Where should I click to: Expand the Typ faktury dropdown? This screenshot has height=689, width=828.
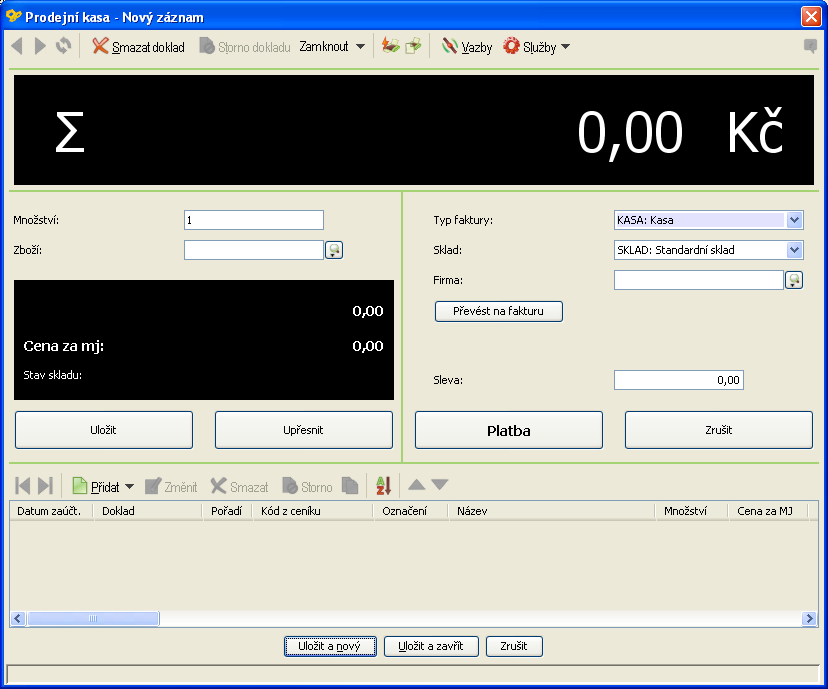[794, 220]
